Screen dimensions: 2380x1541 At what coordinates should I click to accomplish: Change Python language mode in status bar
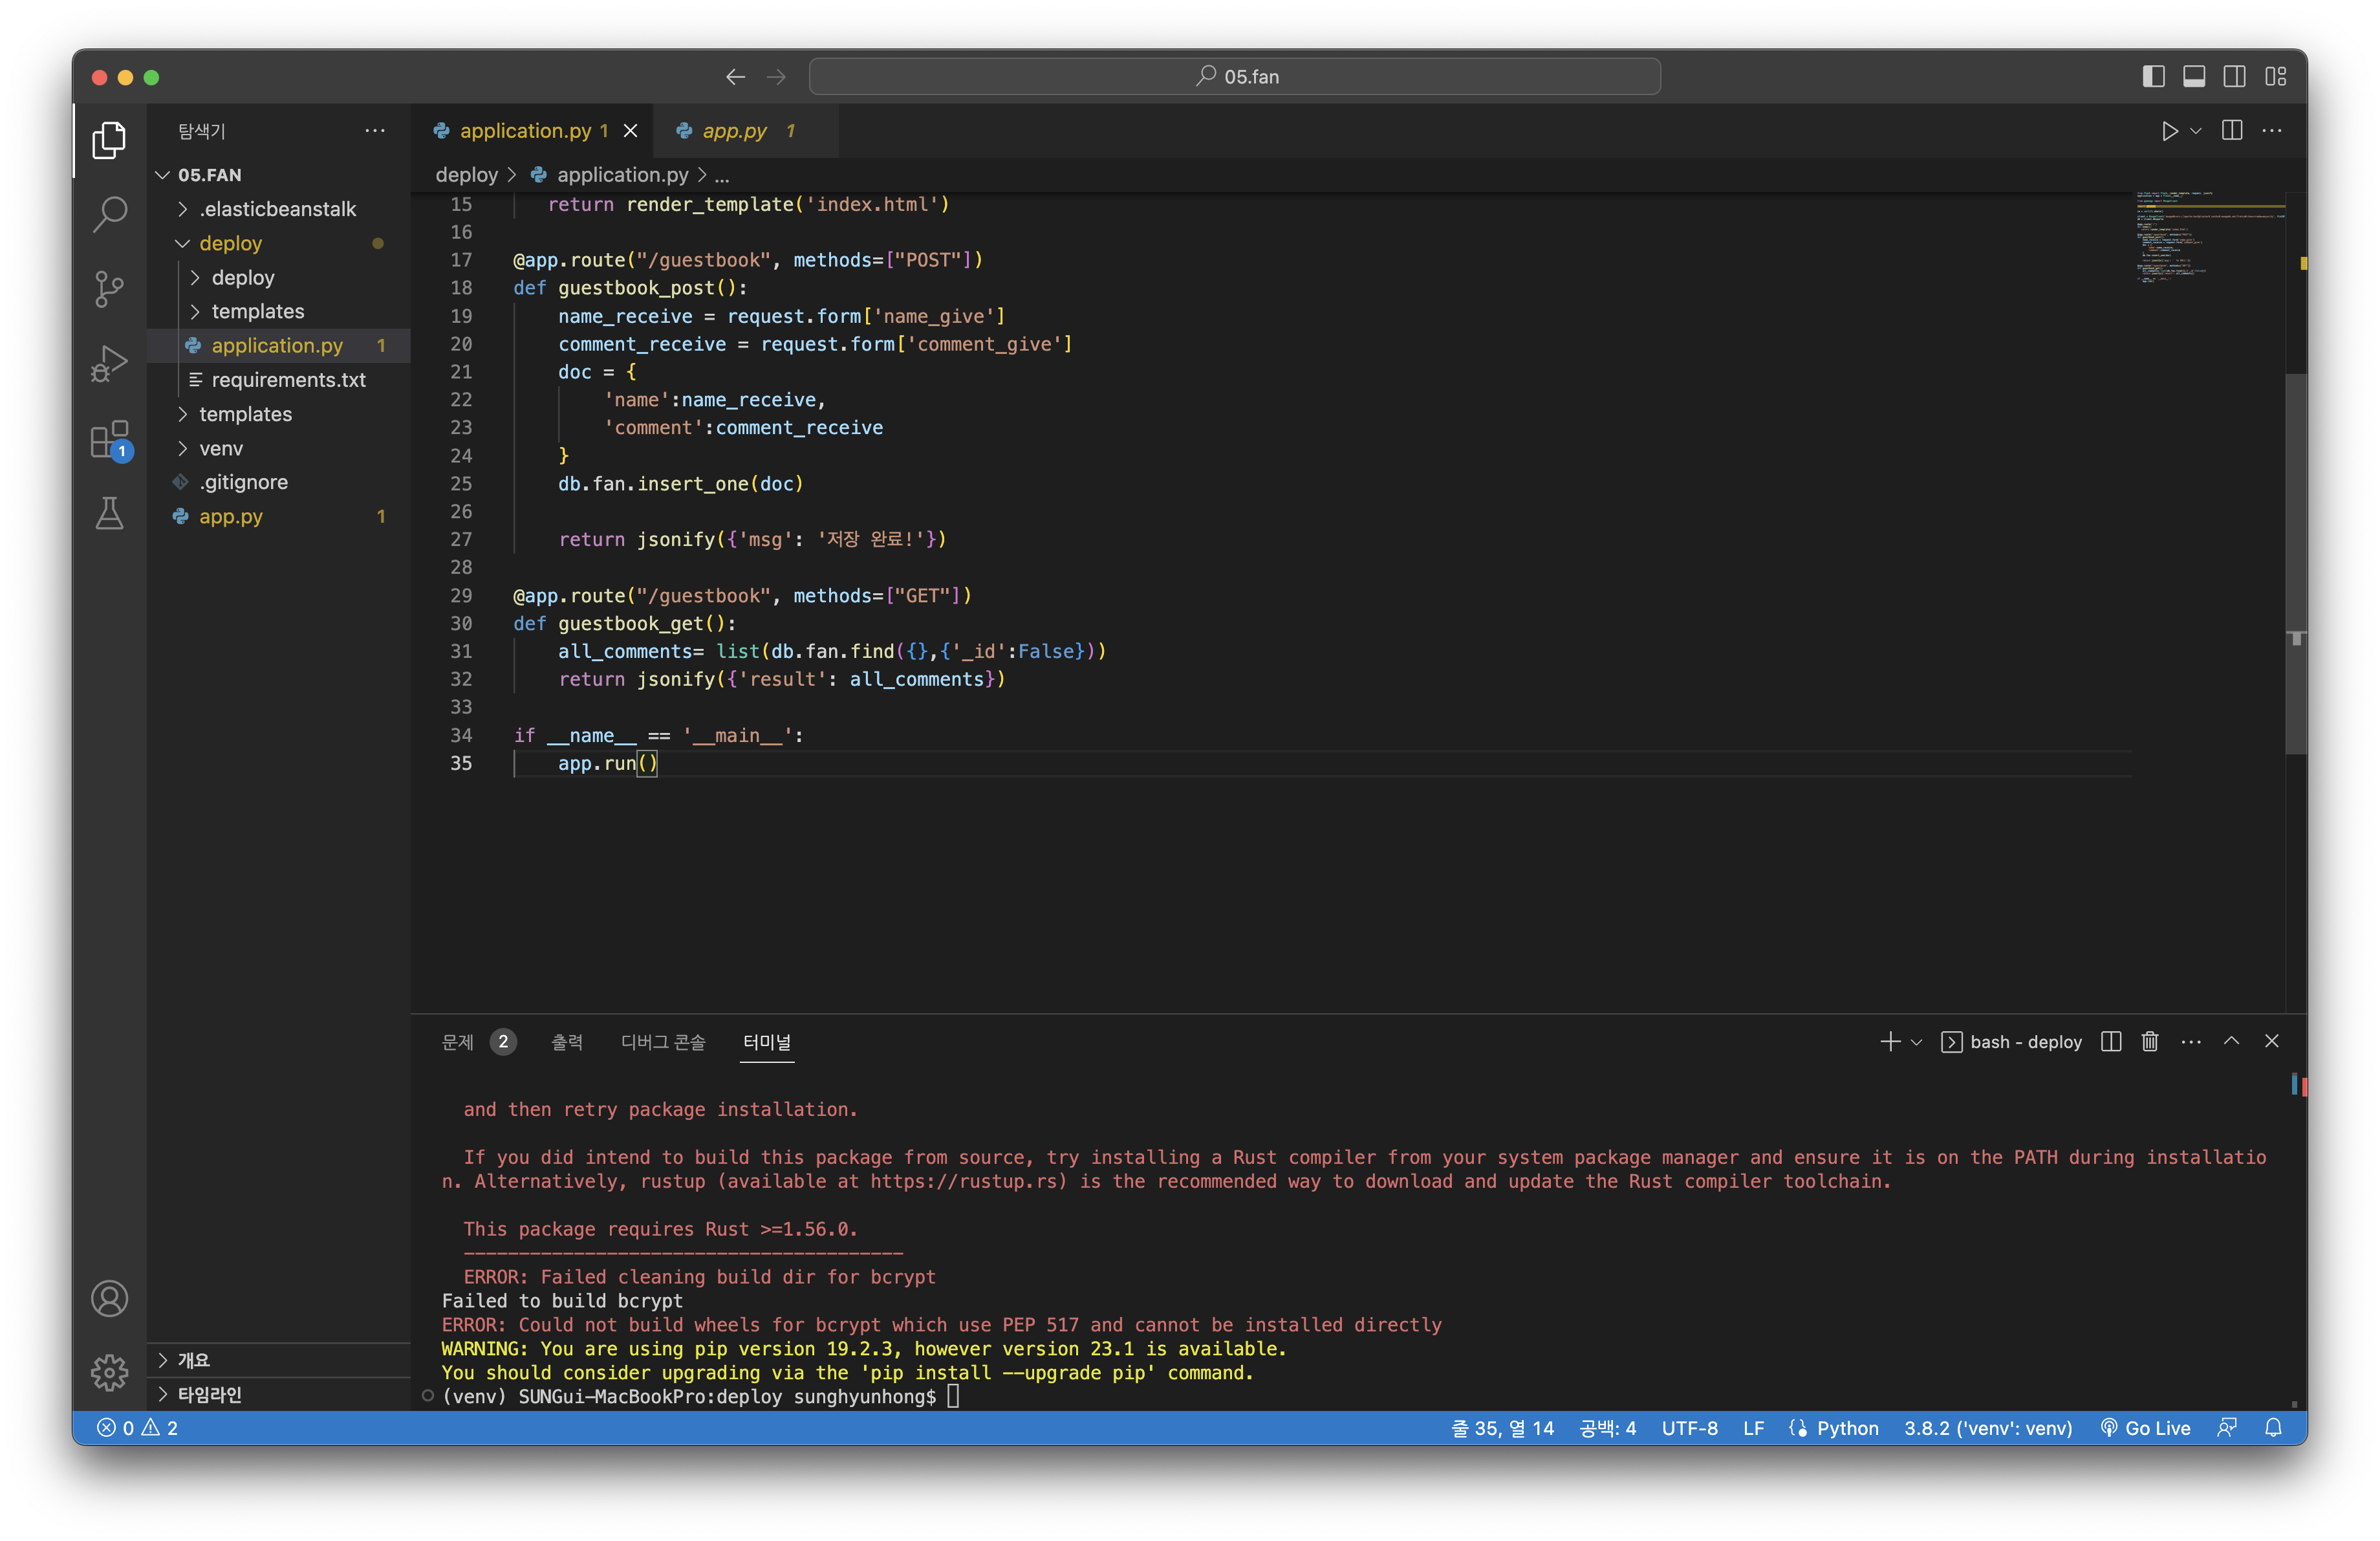[1847, 1428]
